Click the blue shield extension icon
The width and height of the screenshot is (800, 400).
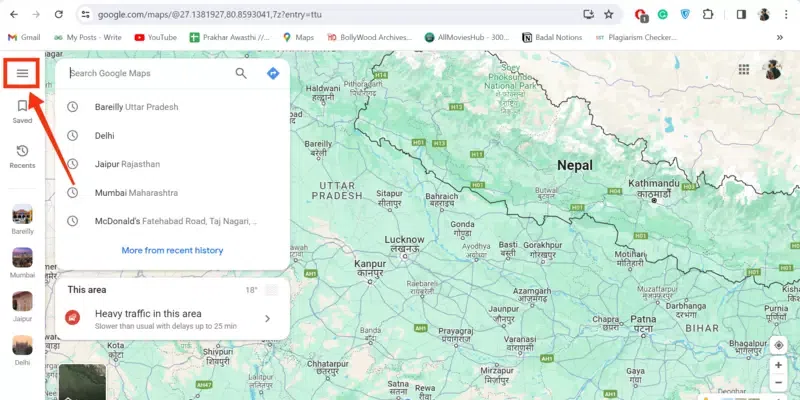(685, 14)
